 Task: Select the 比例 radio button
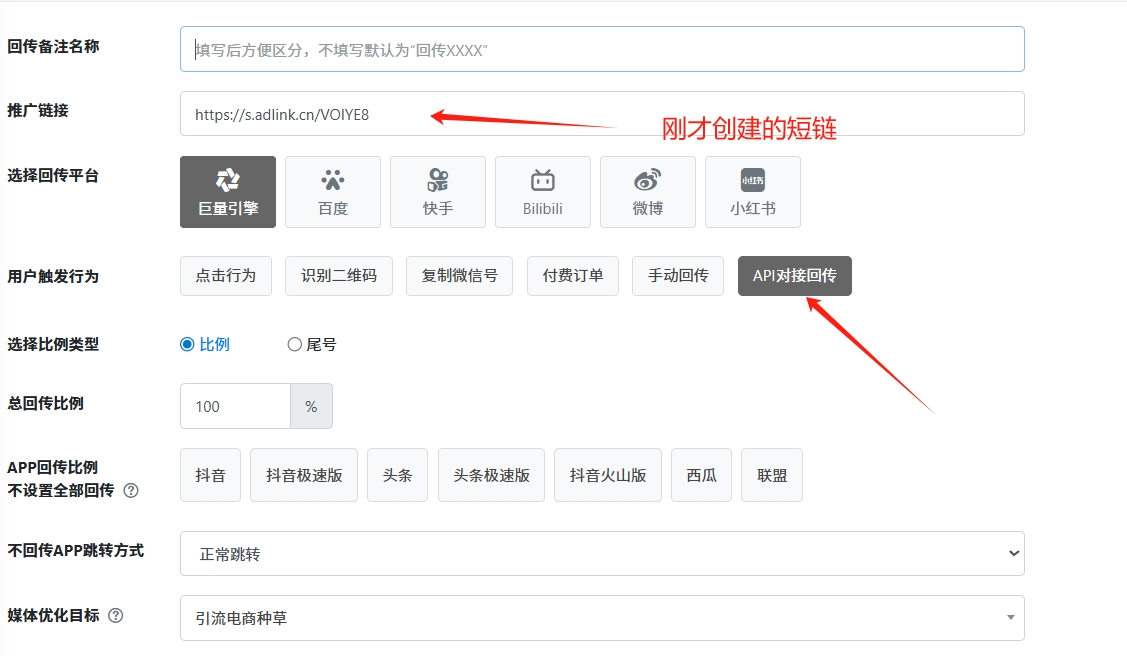point(187,344)
